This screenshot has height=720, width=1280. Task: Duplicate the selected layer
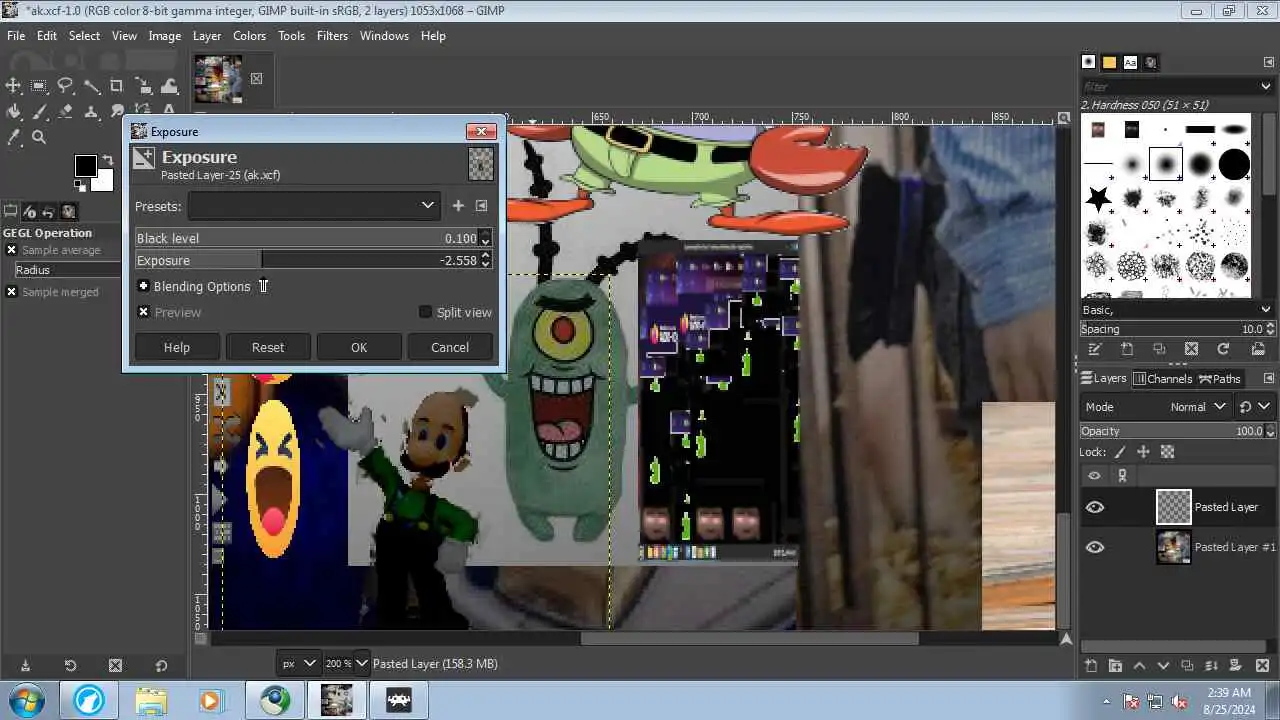pyautogui.click(x=1187, y=666)
